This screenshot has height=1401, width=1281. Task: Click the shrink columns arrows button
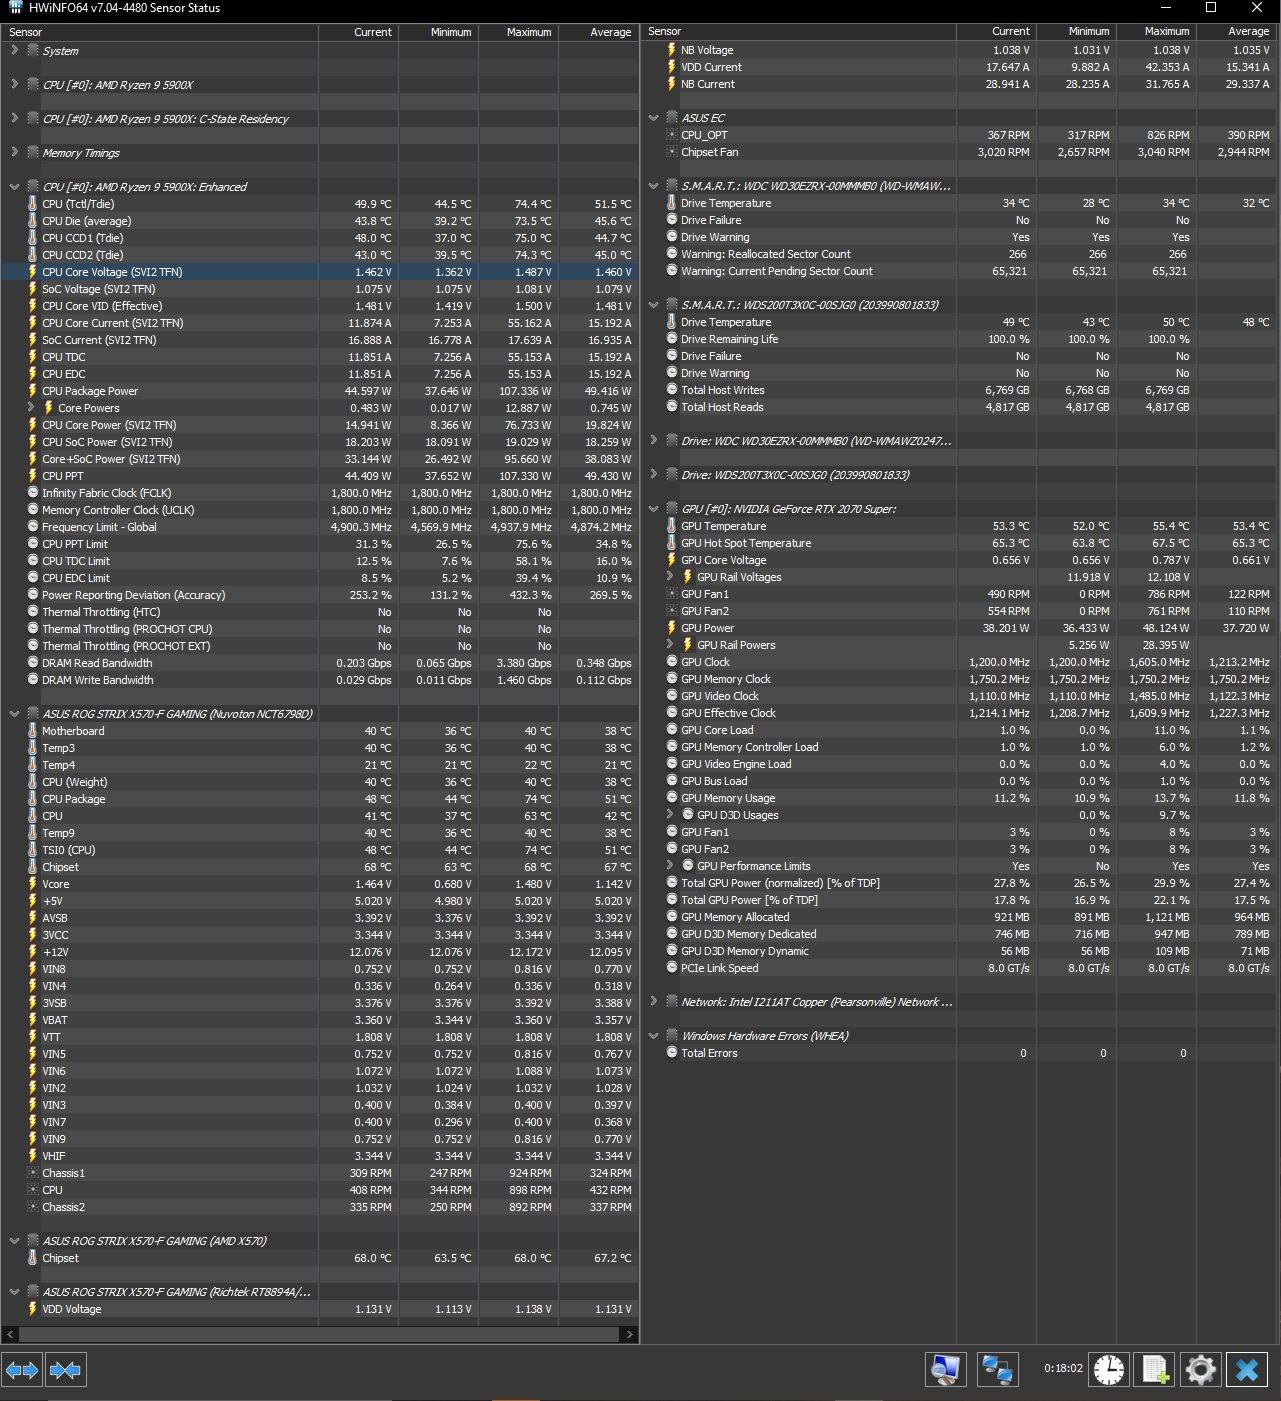click(65, 1369)
